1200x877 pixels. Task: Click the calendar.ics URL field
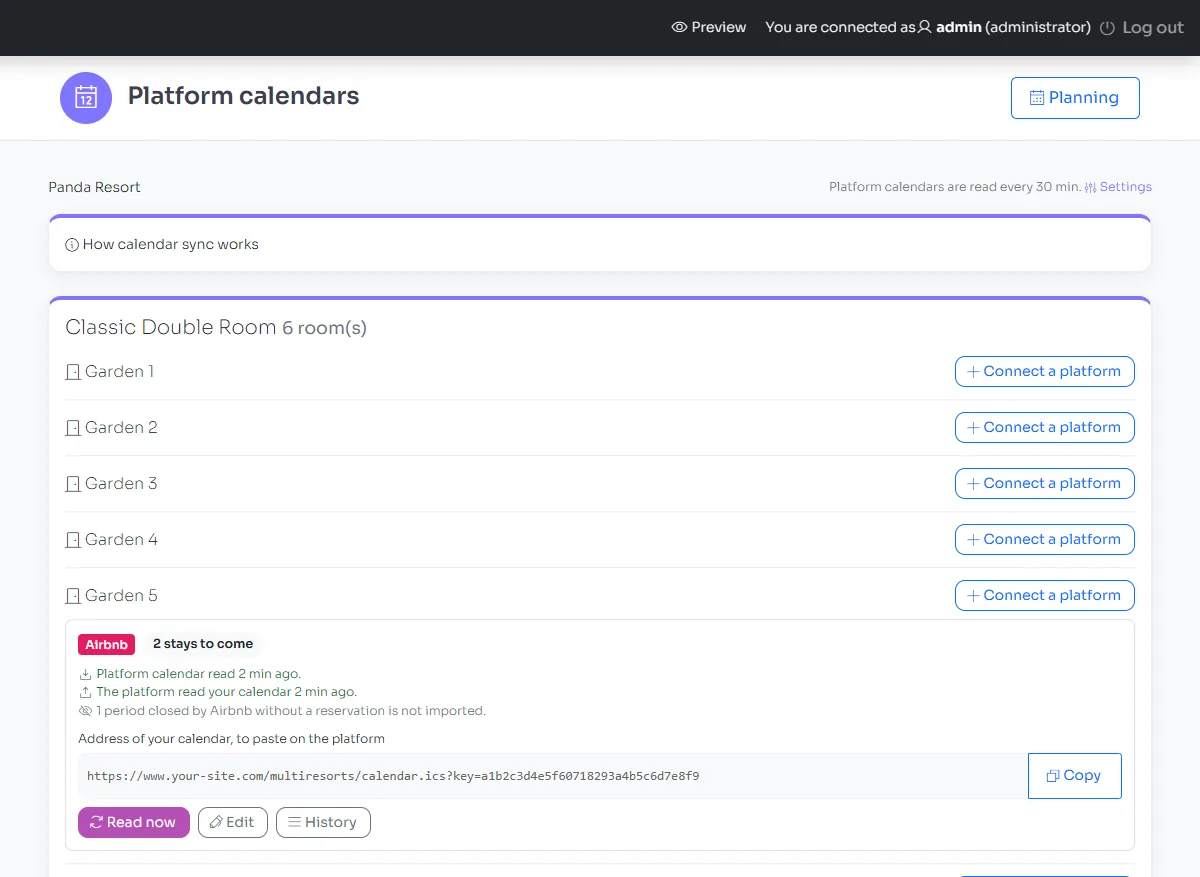(x=553, y=776)
